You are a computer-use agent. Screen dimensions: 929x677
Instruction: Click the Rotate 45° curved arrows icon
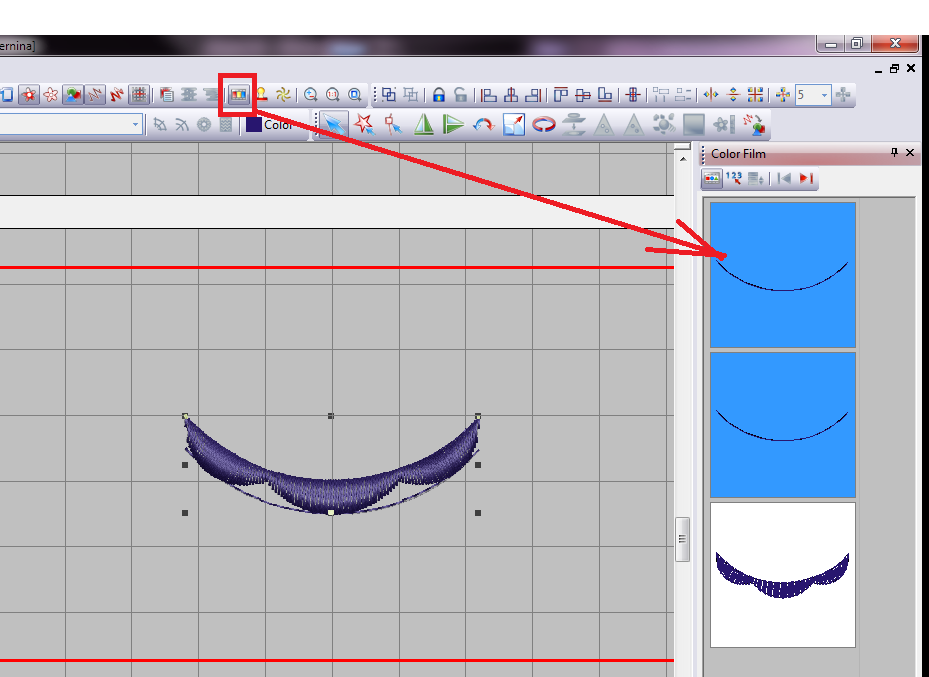(483, 124)
